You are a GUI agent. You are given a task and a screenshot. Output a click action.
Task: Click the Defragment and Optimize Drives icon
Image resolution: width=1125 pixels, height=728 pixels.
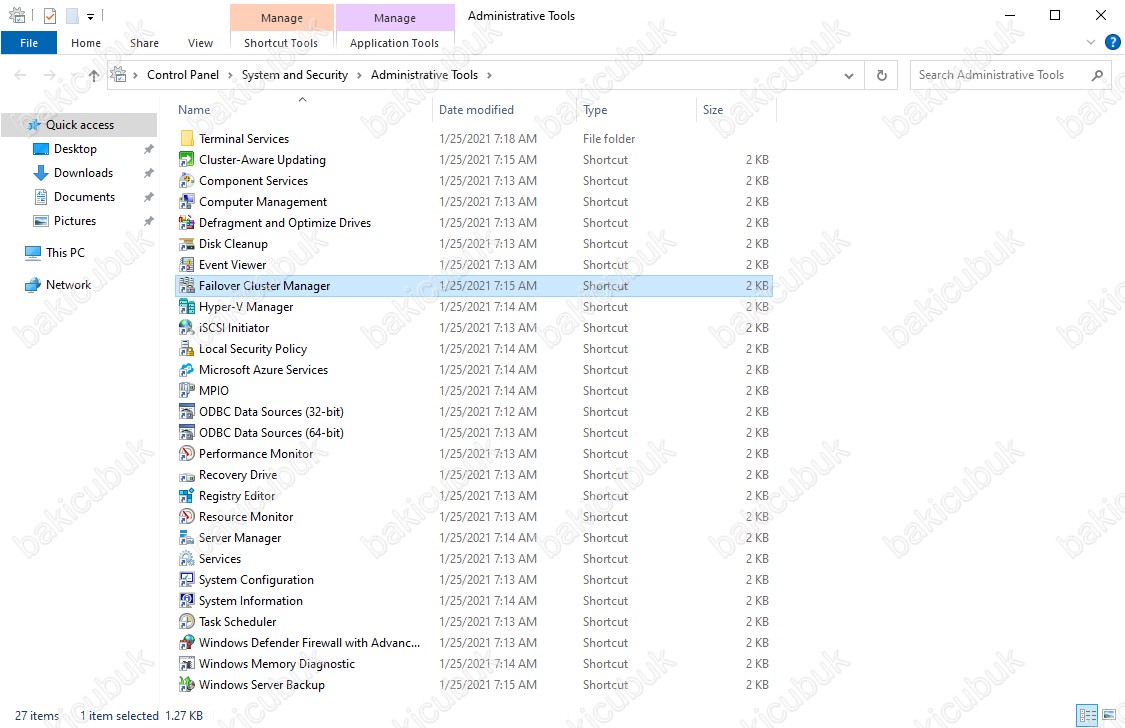pyautogui.click(x=187, y=222)
